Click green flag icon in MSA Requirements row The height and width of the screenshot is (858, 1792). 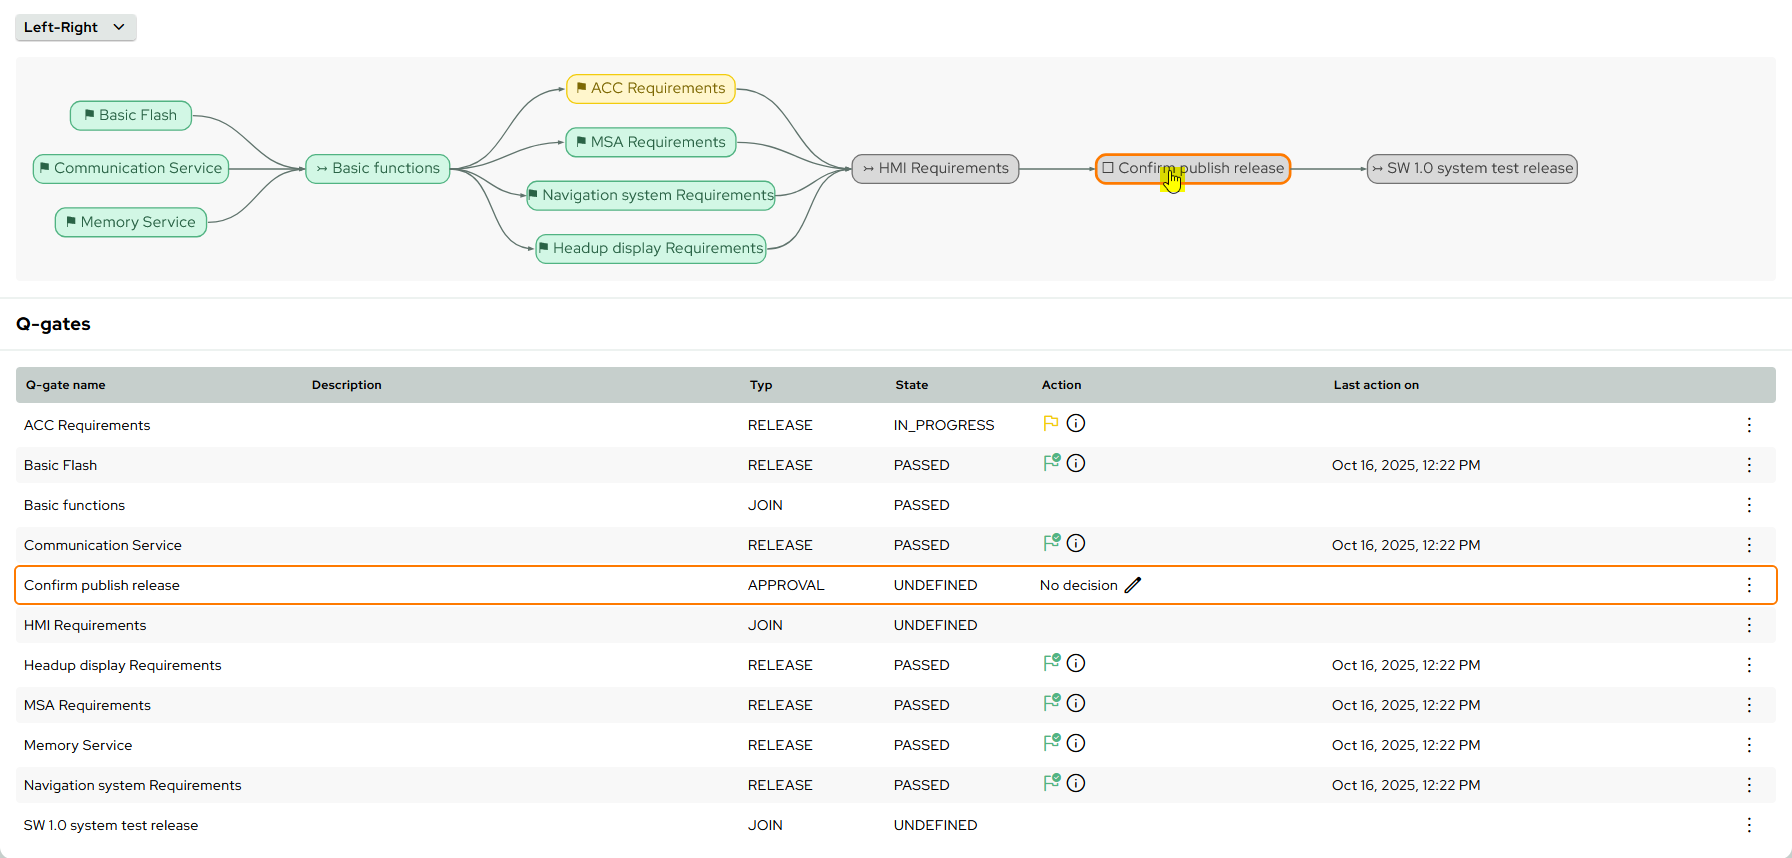[x=1051, y=703]
